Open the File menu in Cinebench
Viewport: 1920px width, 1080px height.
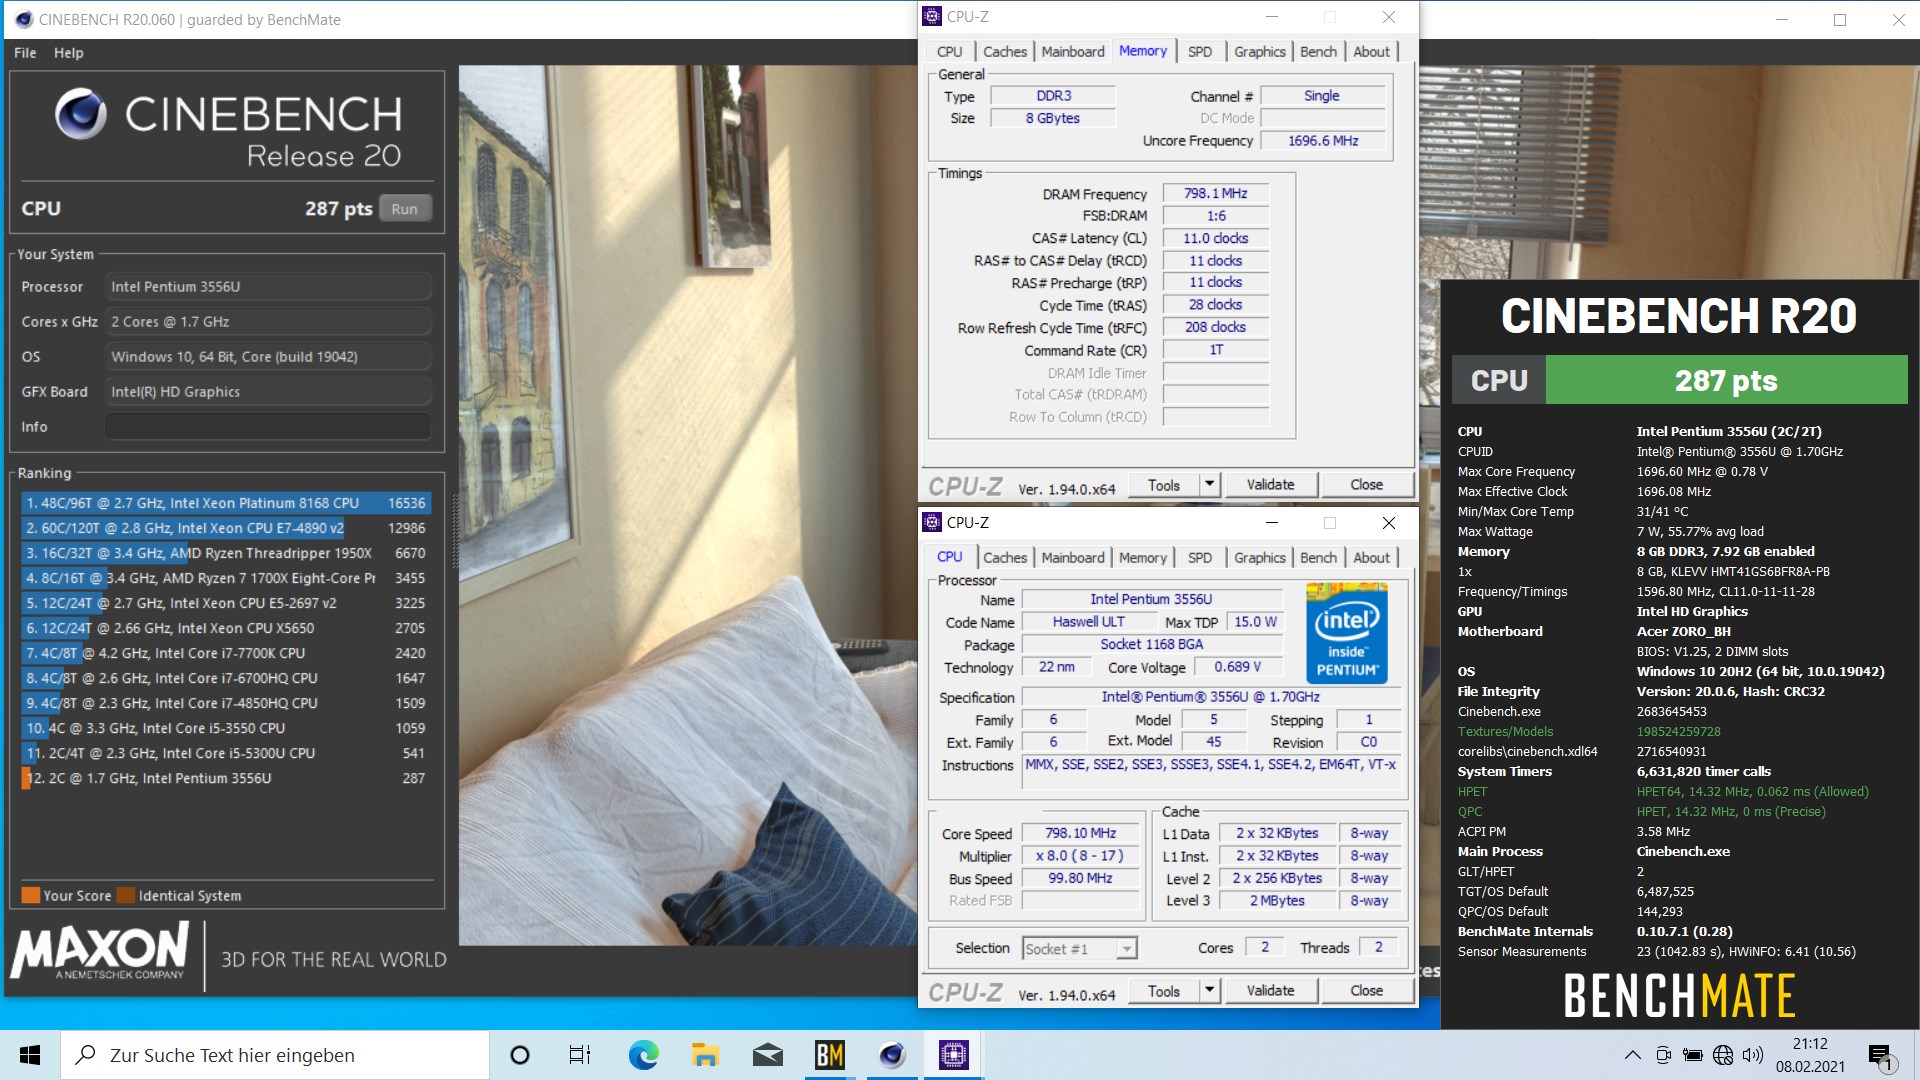click(25, 53)
